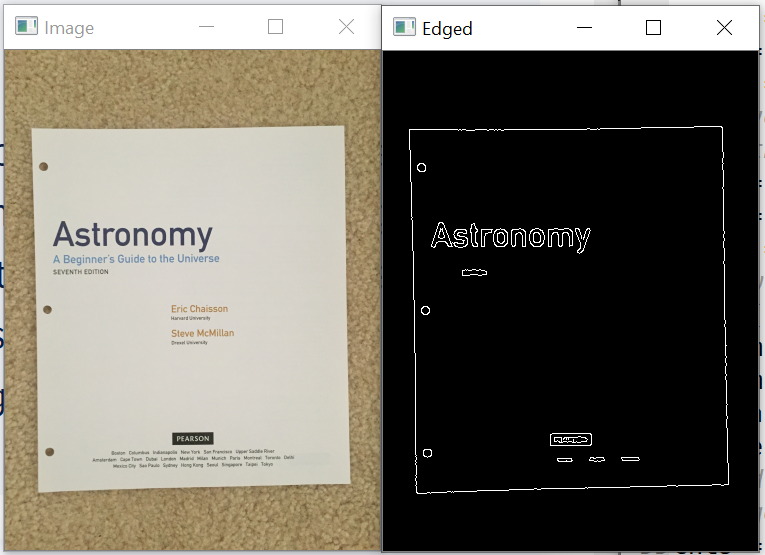Click the Image window's app icon
The width and height of the screenshot is (765, 555).
[26, 27]
